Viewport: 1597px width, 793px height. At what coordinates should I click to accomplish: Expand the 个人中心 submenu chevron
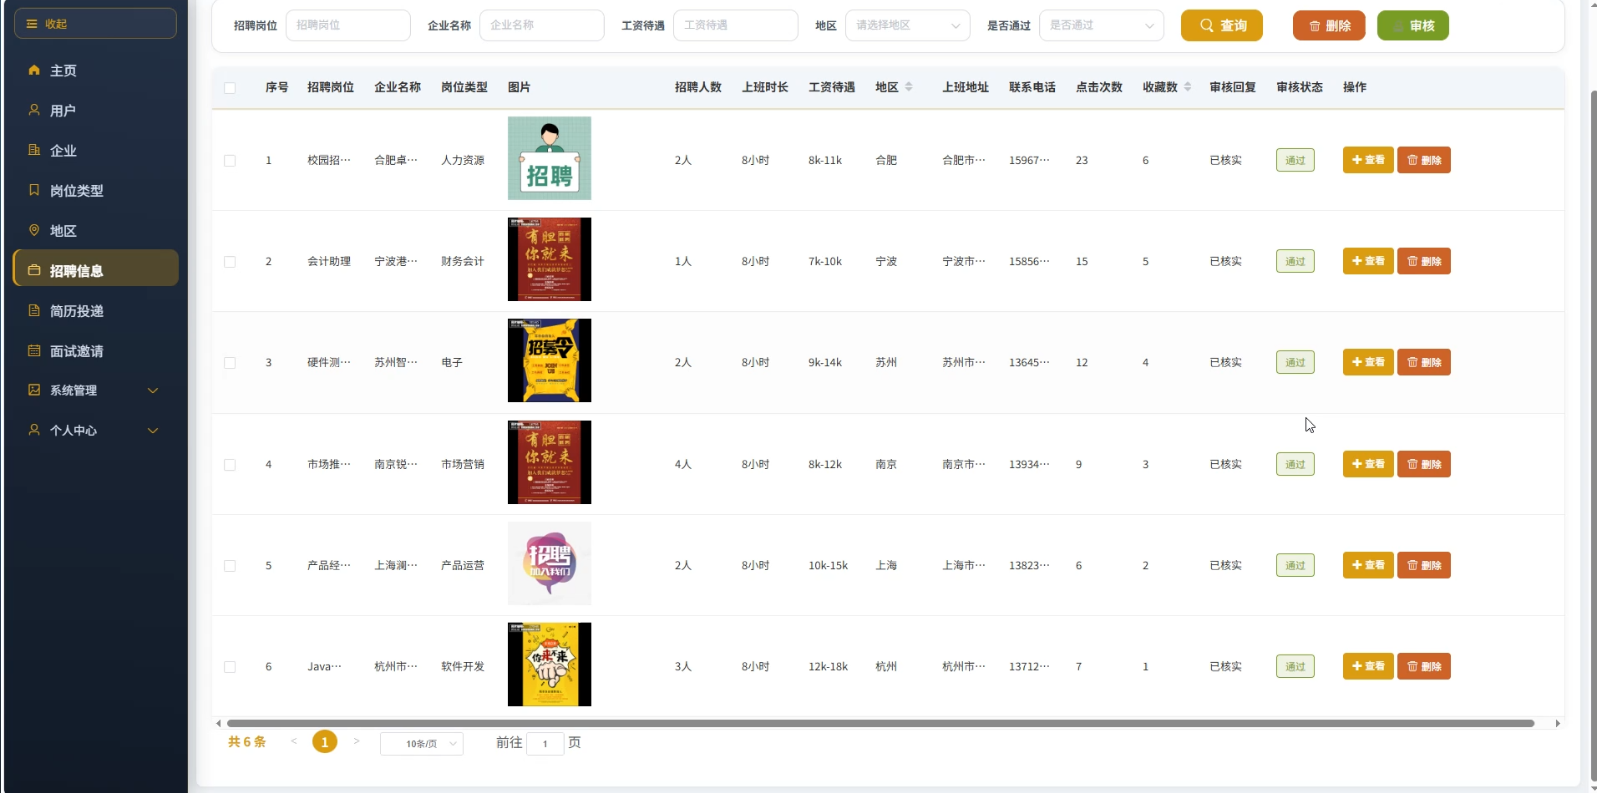(153, 430)
